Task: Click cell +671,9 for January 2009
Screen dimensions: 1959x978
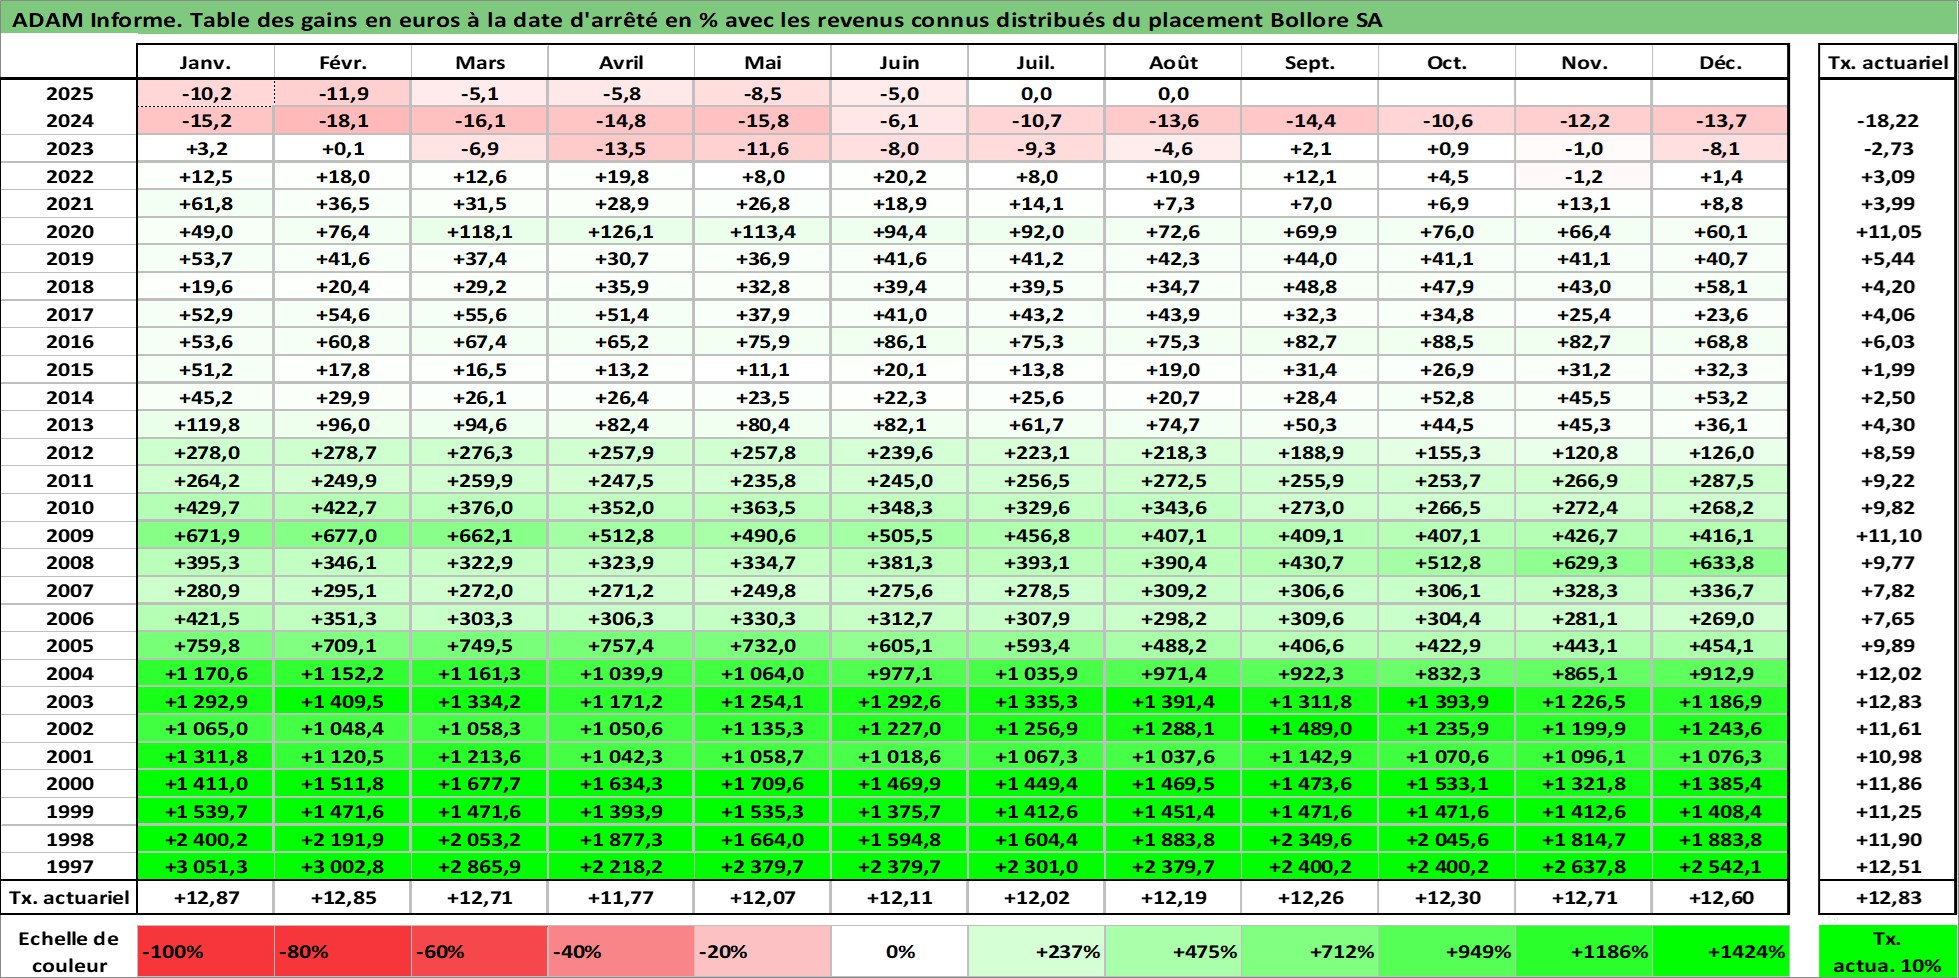Action: point(206,536)
